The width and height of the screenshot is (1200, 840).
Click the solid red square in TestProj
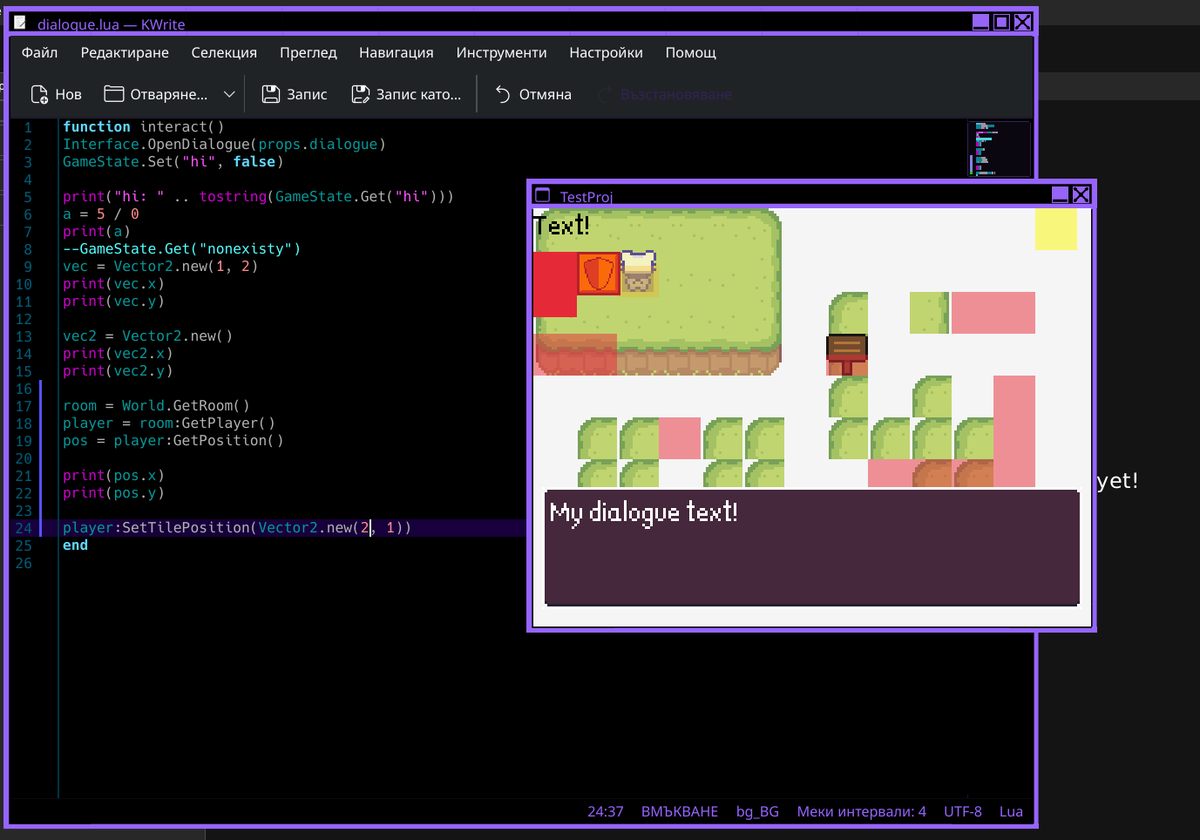pos(555,284)
